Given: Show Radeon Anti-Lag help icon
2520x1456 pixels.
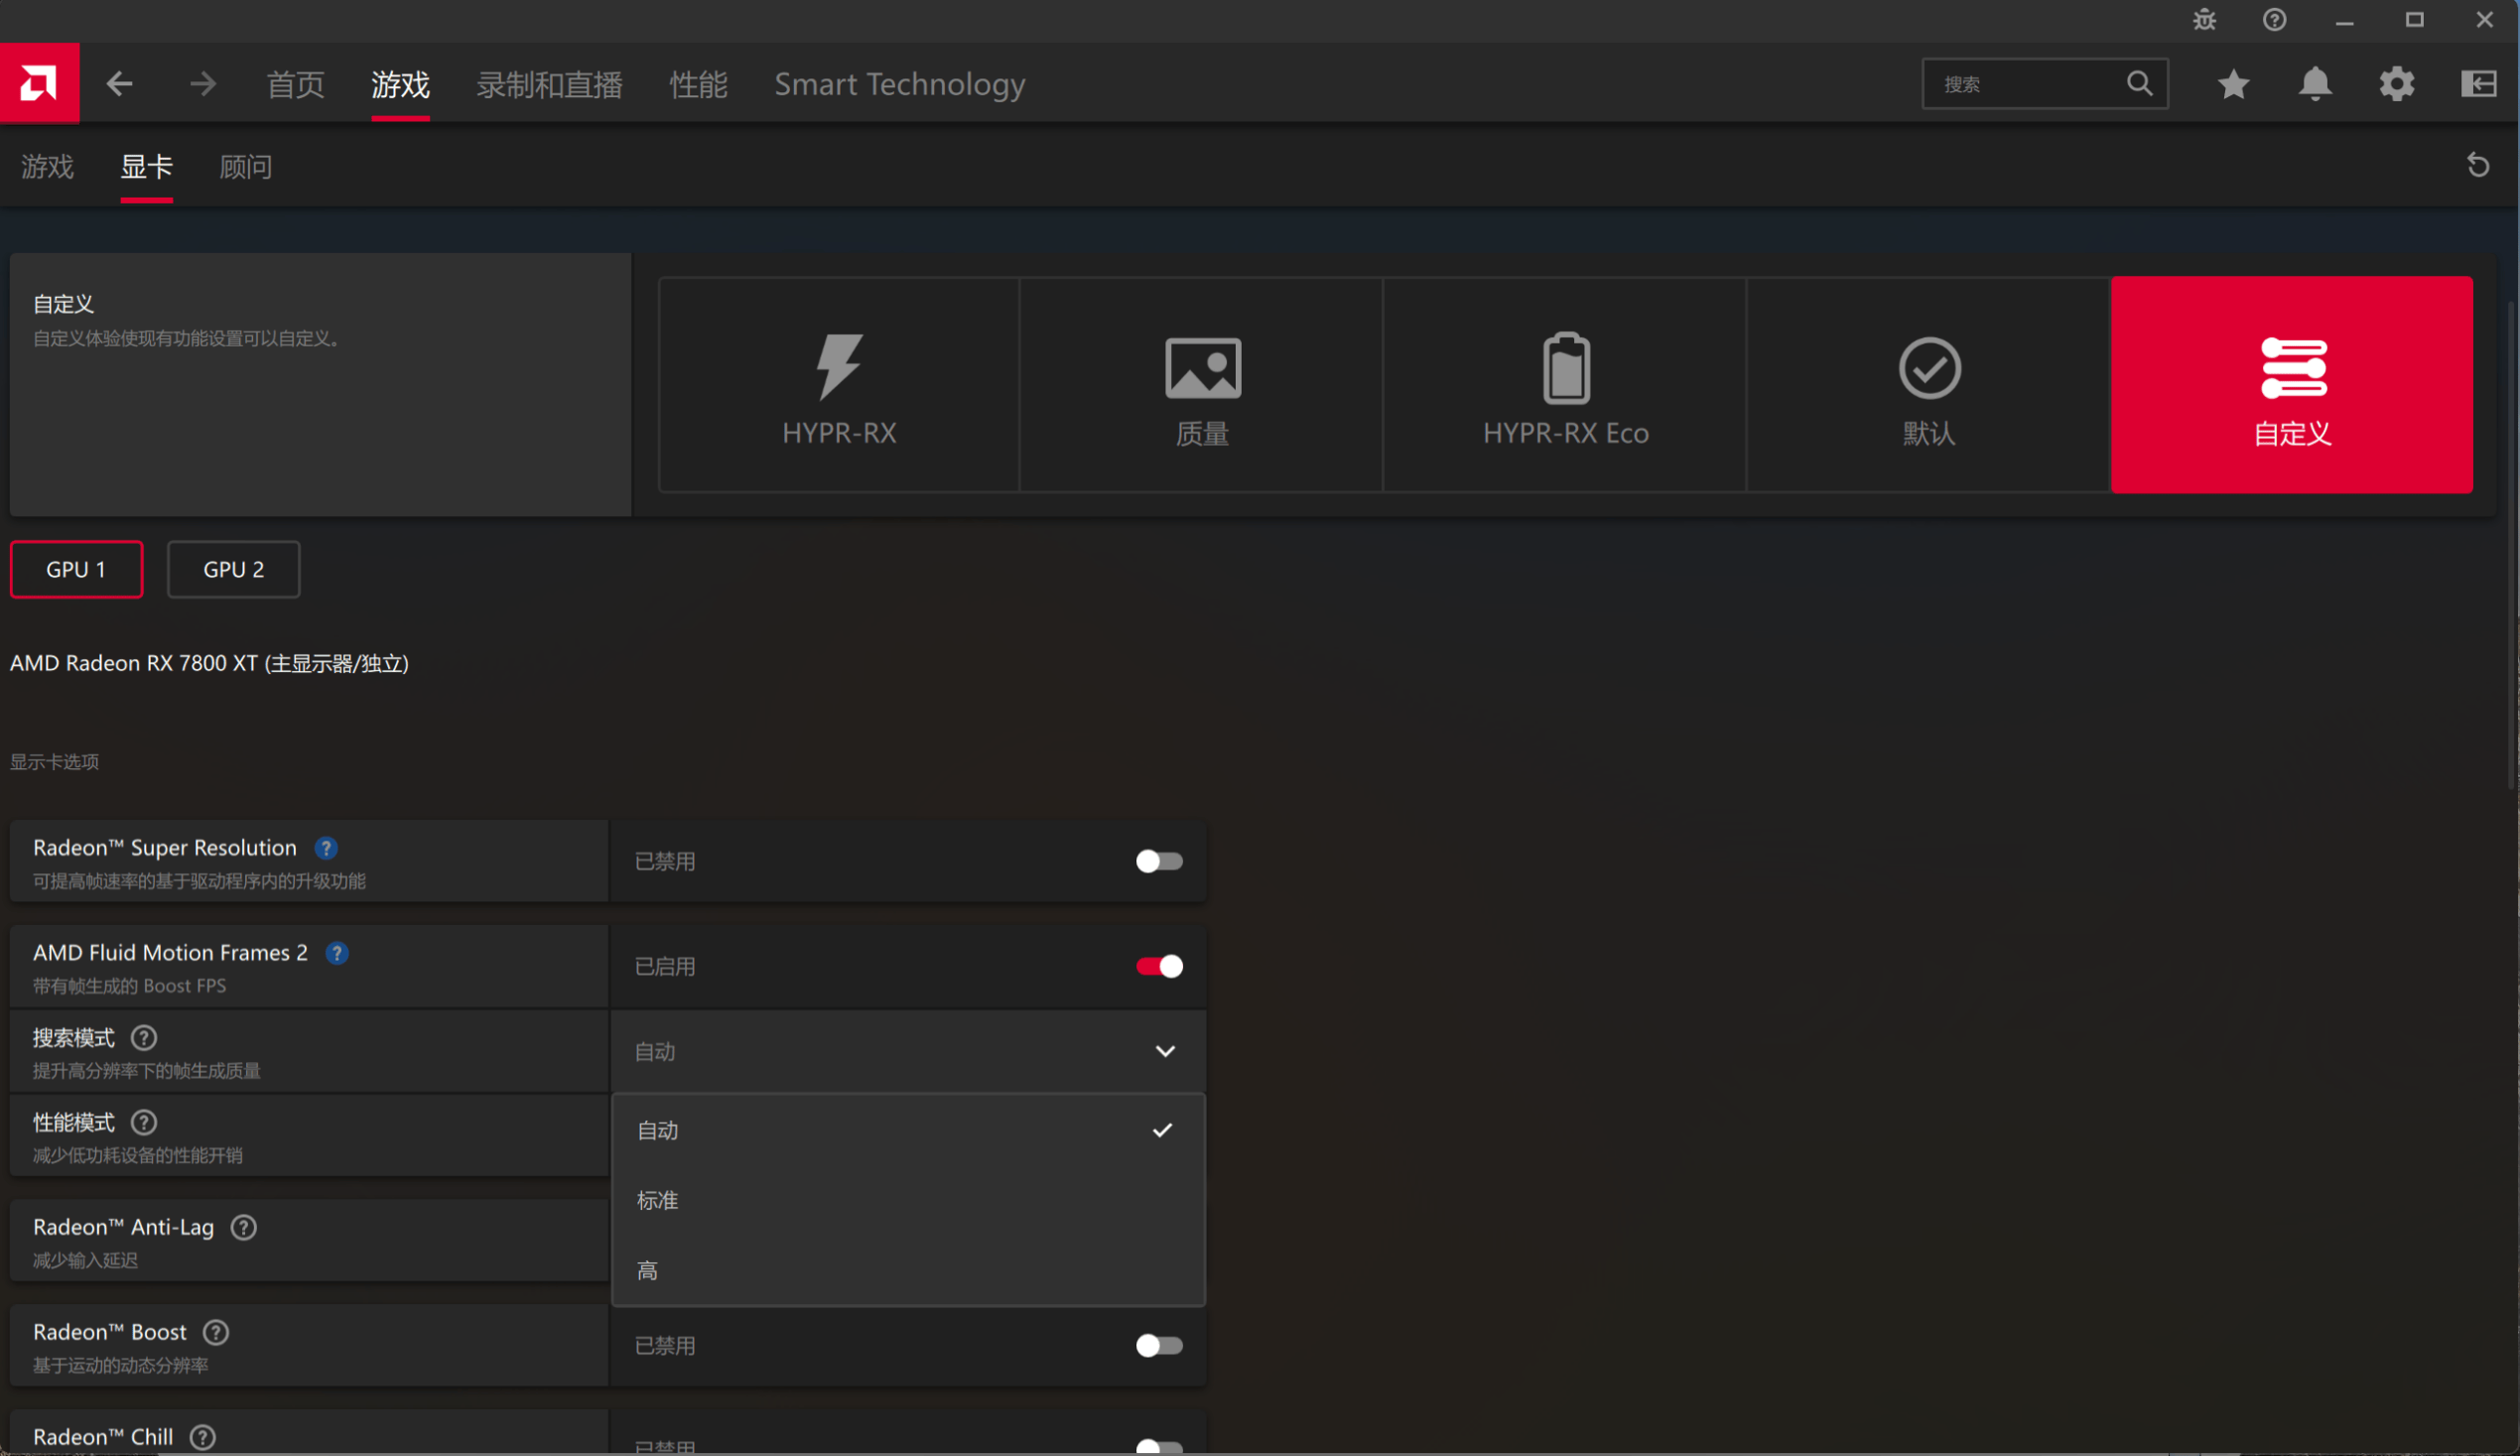Looking at the screenshot, I should (244, 1228).
